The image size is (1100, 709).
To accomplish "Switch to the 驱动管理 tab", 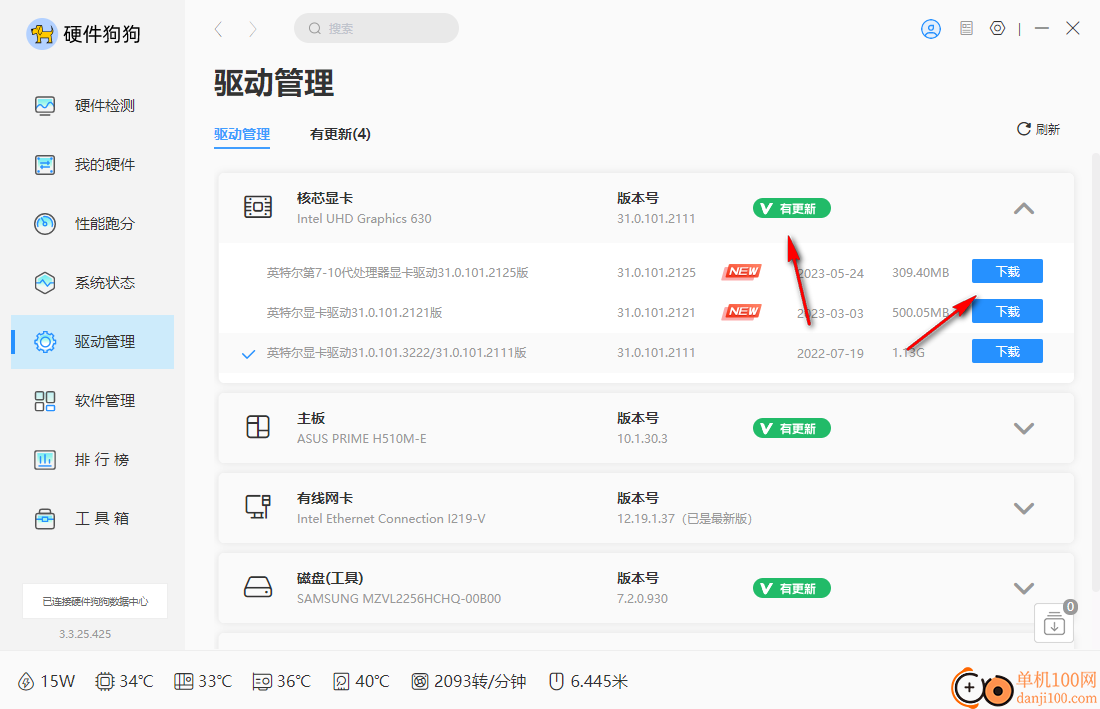I will pyautogui.click(x=242, y=134).
